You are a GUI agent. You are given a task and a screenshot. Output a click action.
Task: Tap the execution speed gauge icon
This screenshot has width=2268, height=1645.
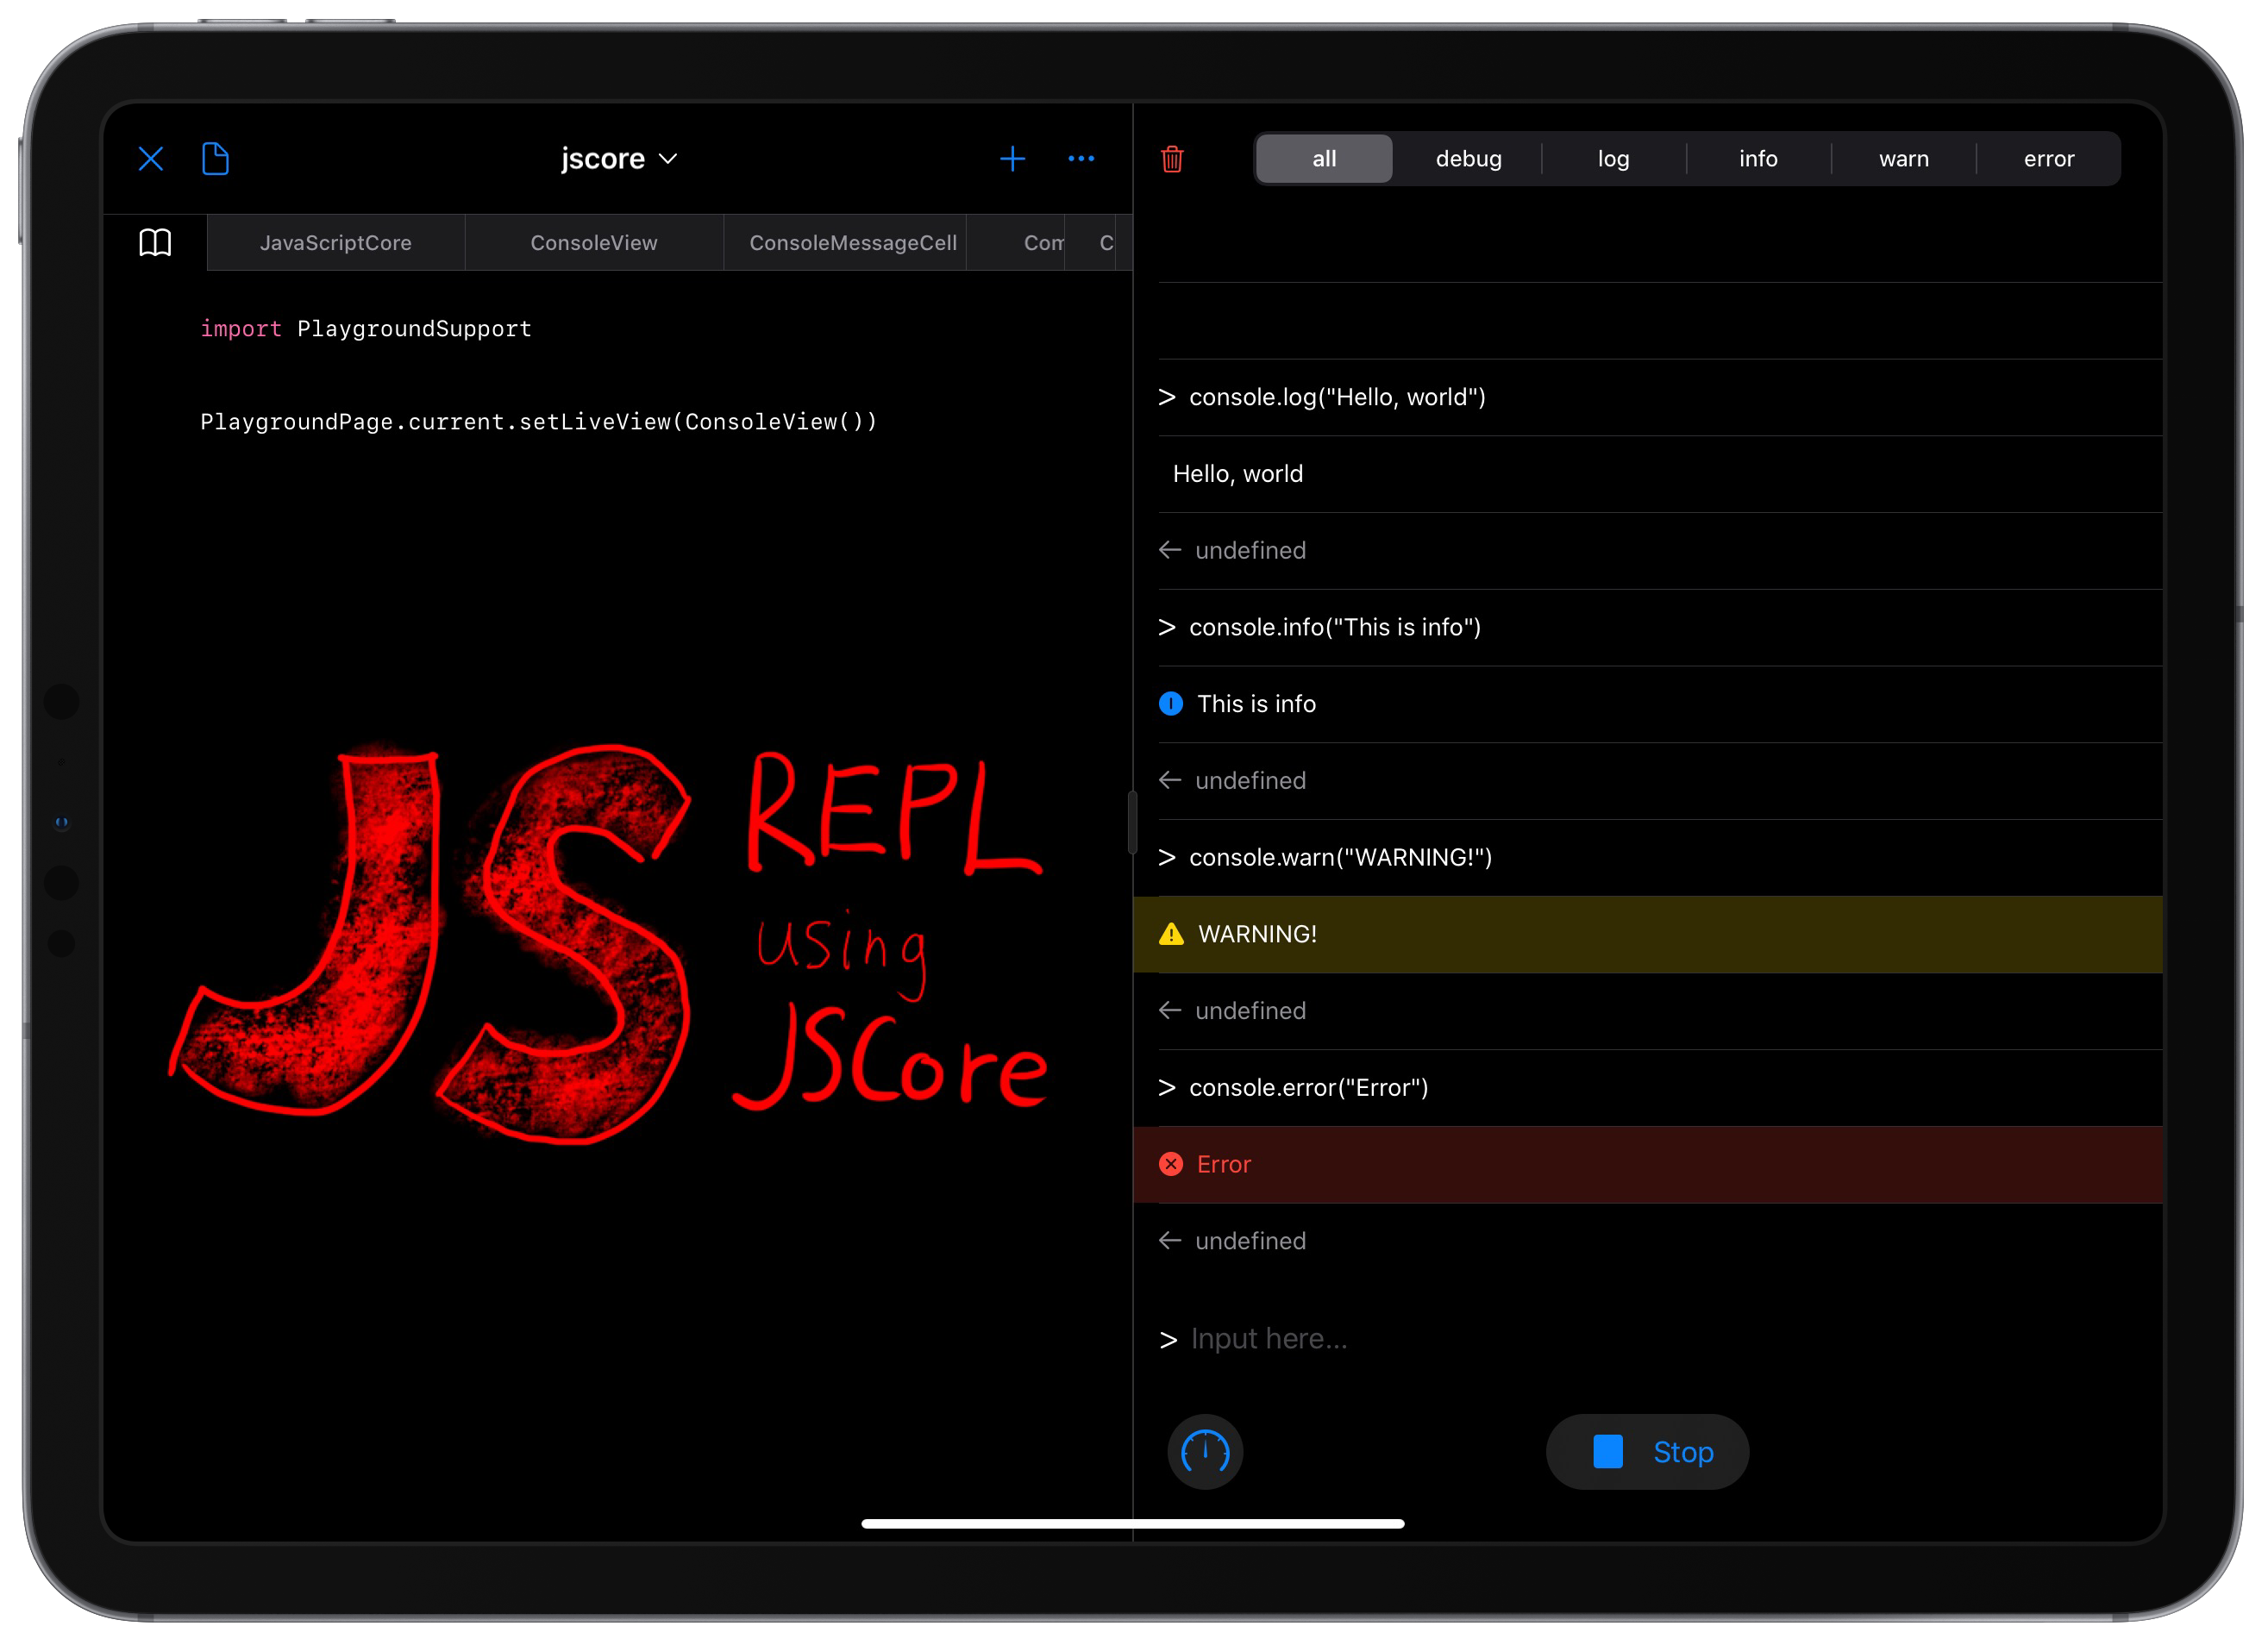click(1205, 1451)
